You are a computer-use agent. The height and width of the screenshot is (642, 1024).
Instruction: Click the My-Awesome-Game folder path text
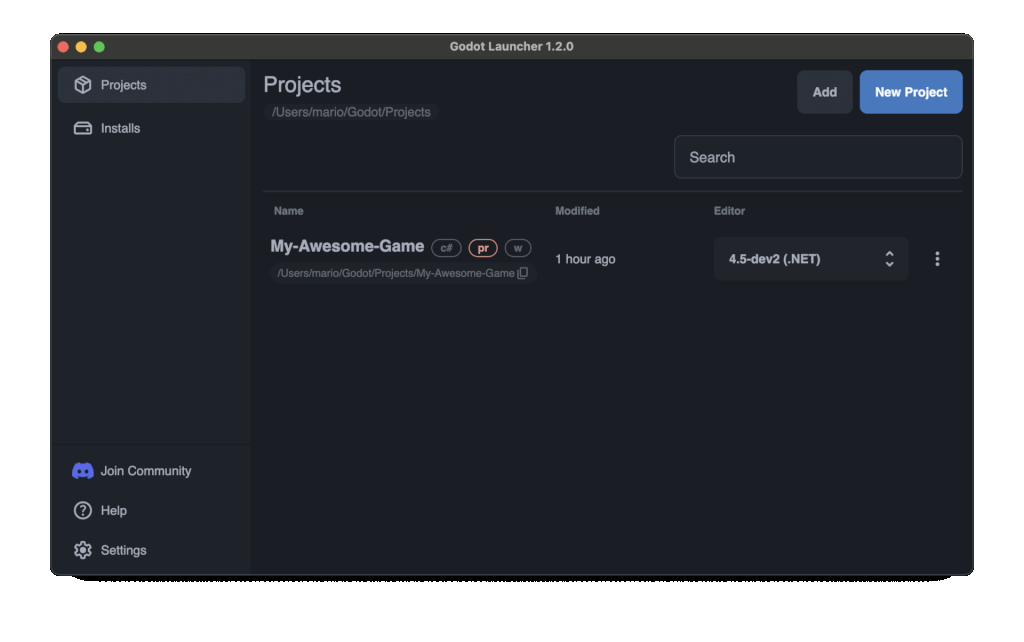[396, 273]
